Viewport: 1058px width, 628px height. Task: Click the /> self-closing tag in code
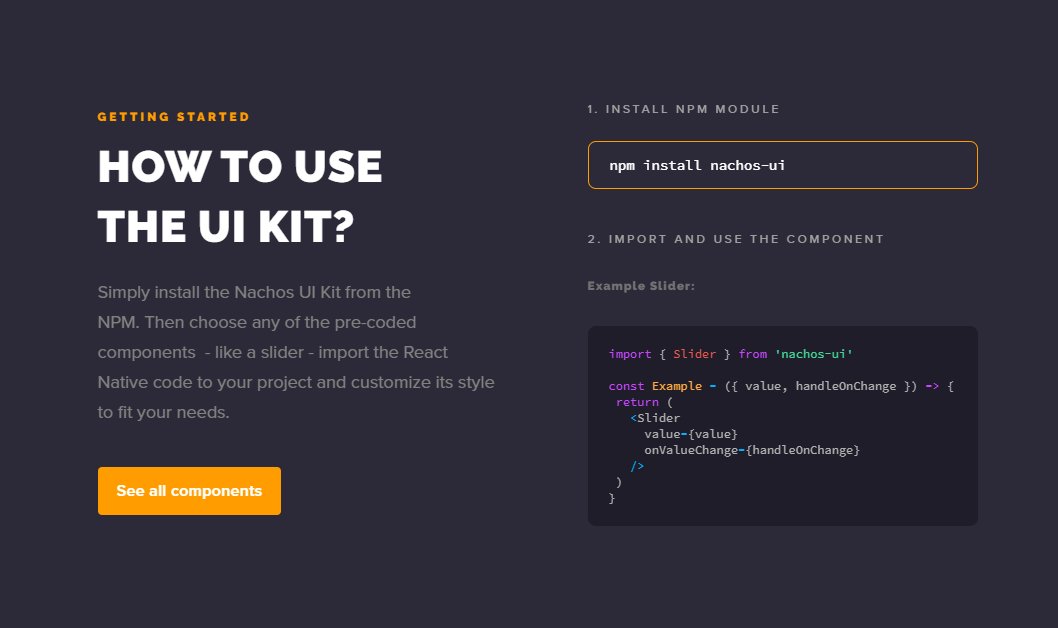point(637,466)
